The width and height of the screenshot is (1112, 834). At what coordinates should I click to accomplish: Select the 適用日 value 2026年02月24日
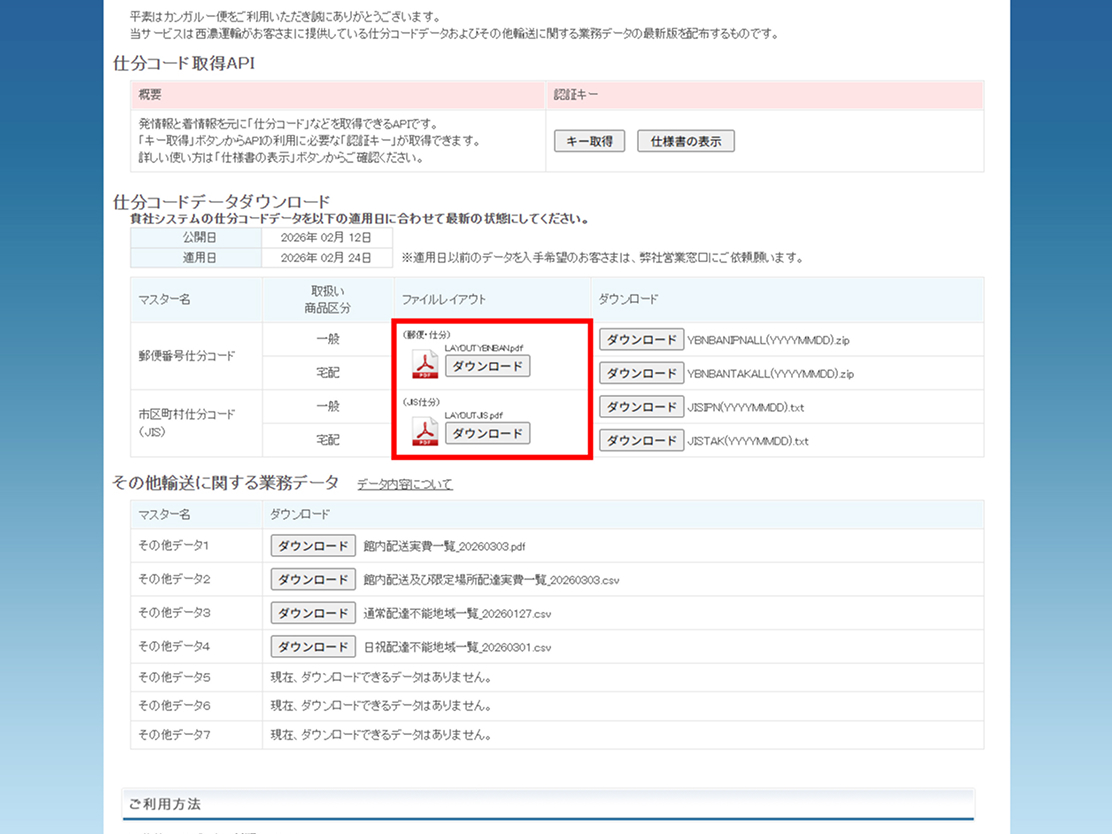tap(326, 257)
